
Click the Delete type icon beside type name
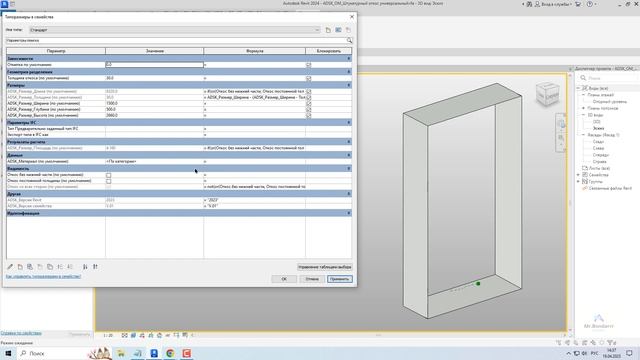point(348,30)
